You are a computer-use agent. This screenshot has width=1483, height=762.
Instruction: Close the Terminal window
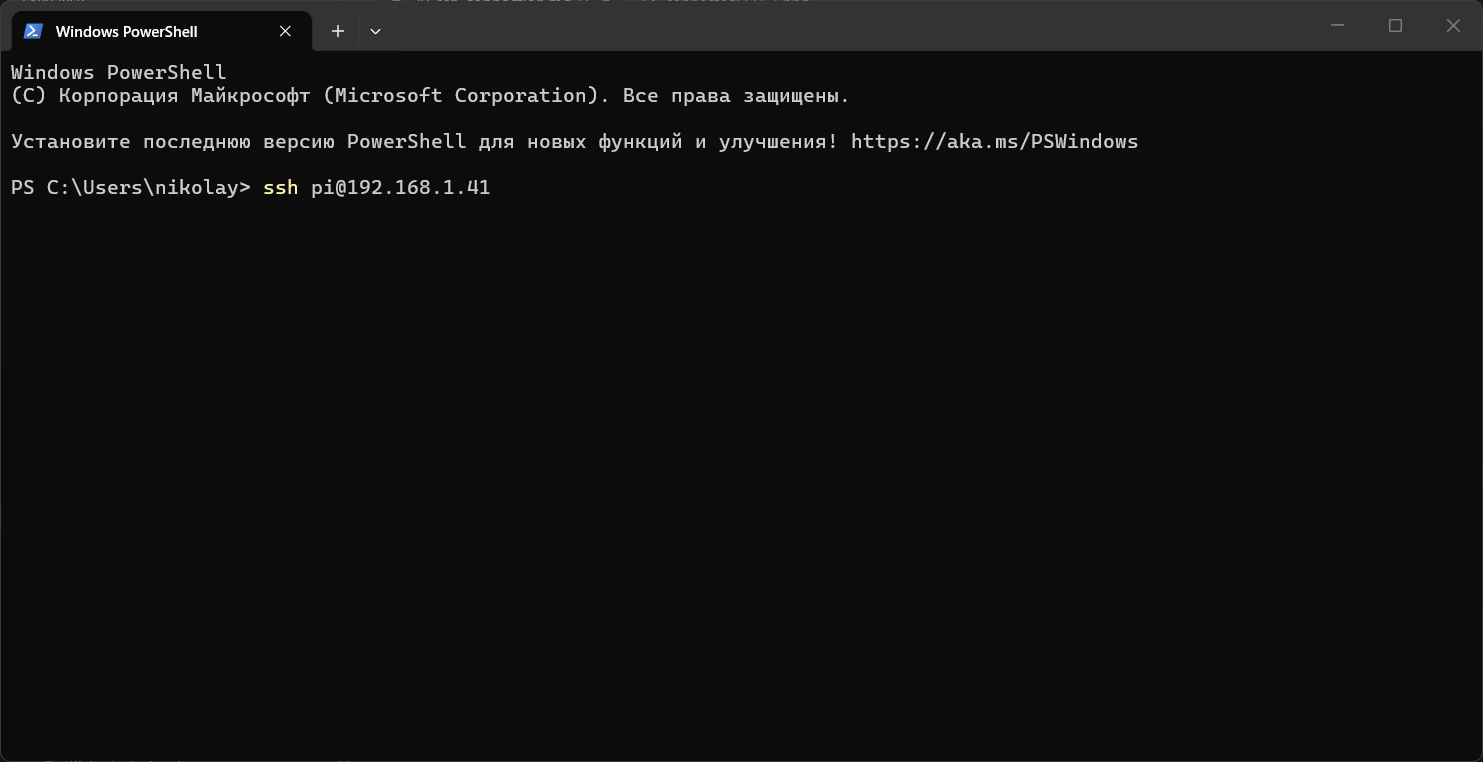tap(1453, 25)
